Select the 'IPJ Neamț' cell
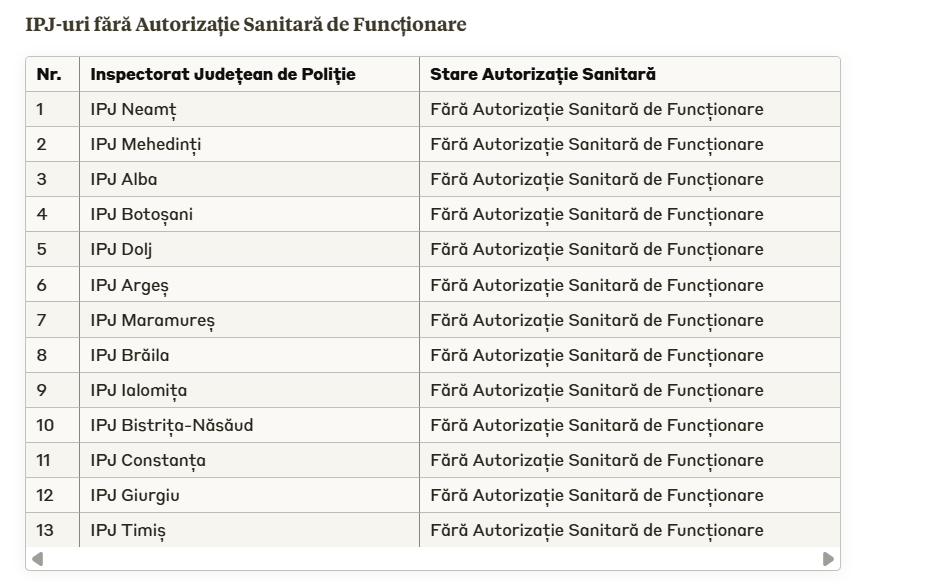The height and width of the screenshot is (582, 936). coord(133,109)
